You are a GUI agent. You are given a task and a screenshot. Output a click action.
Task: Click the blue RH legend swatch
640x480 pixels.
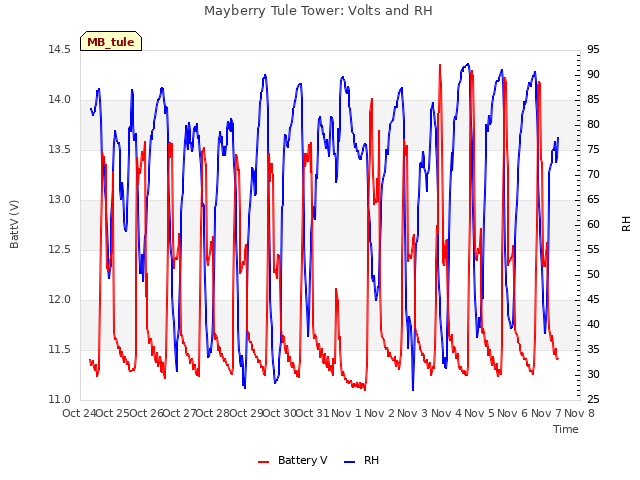[349, 462]
